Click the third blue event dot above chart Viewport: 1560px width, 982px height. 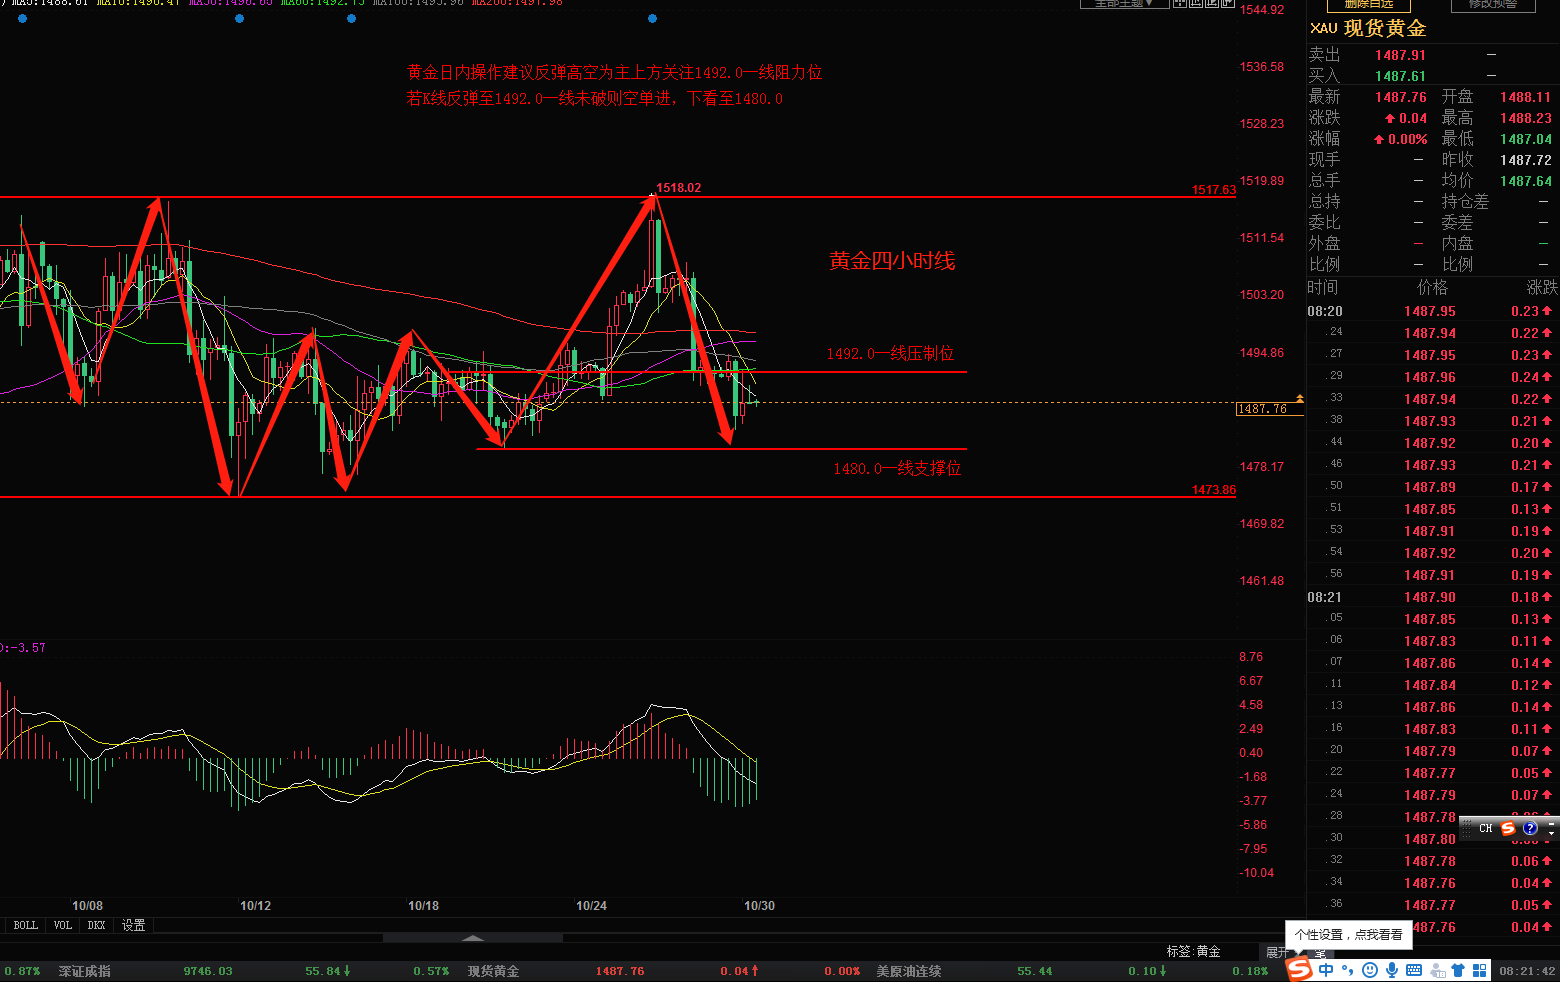(351, 18)
